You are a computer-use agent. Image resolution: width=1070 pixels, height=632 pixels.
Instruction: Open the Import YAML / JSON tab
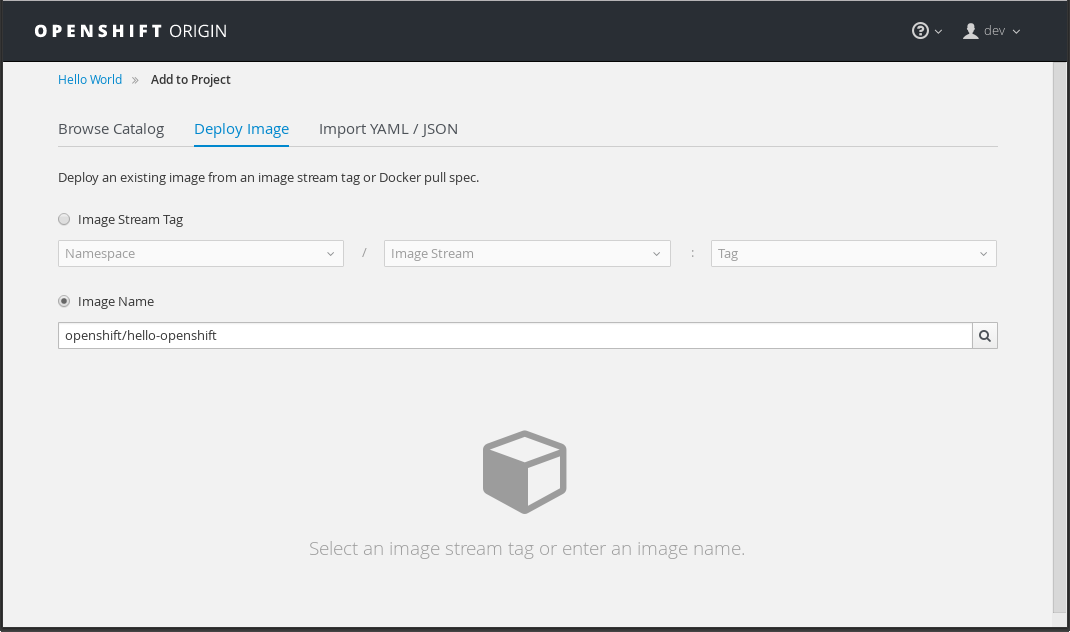coord(388,129)
